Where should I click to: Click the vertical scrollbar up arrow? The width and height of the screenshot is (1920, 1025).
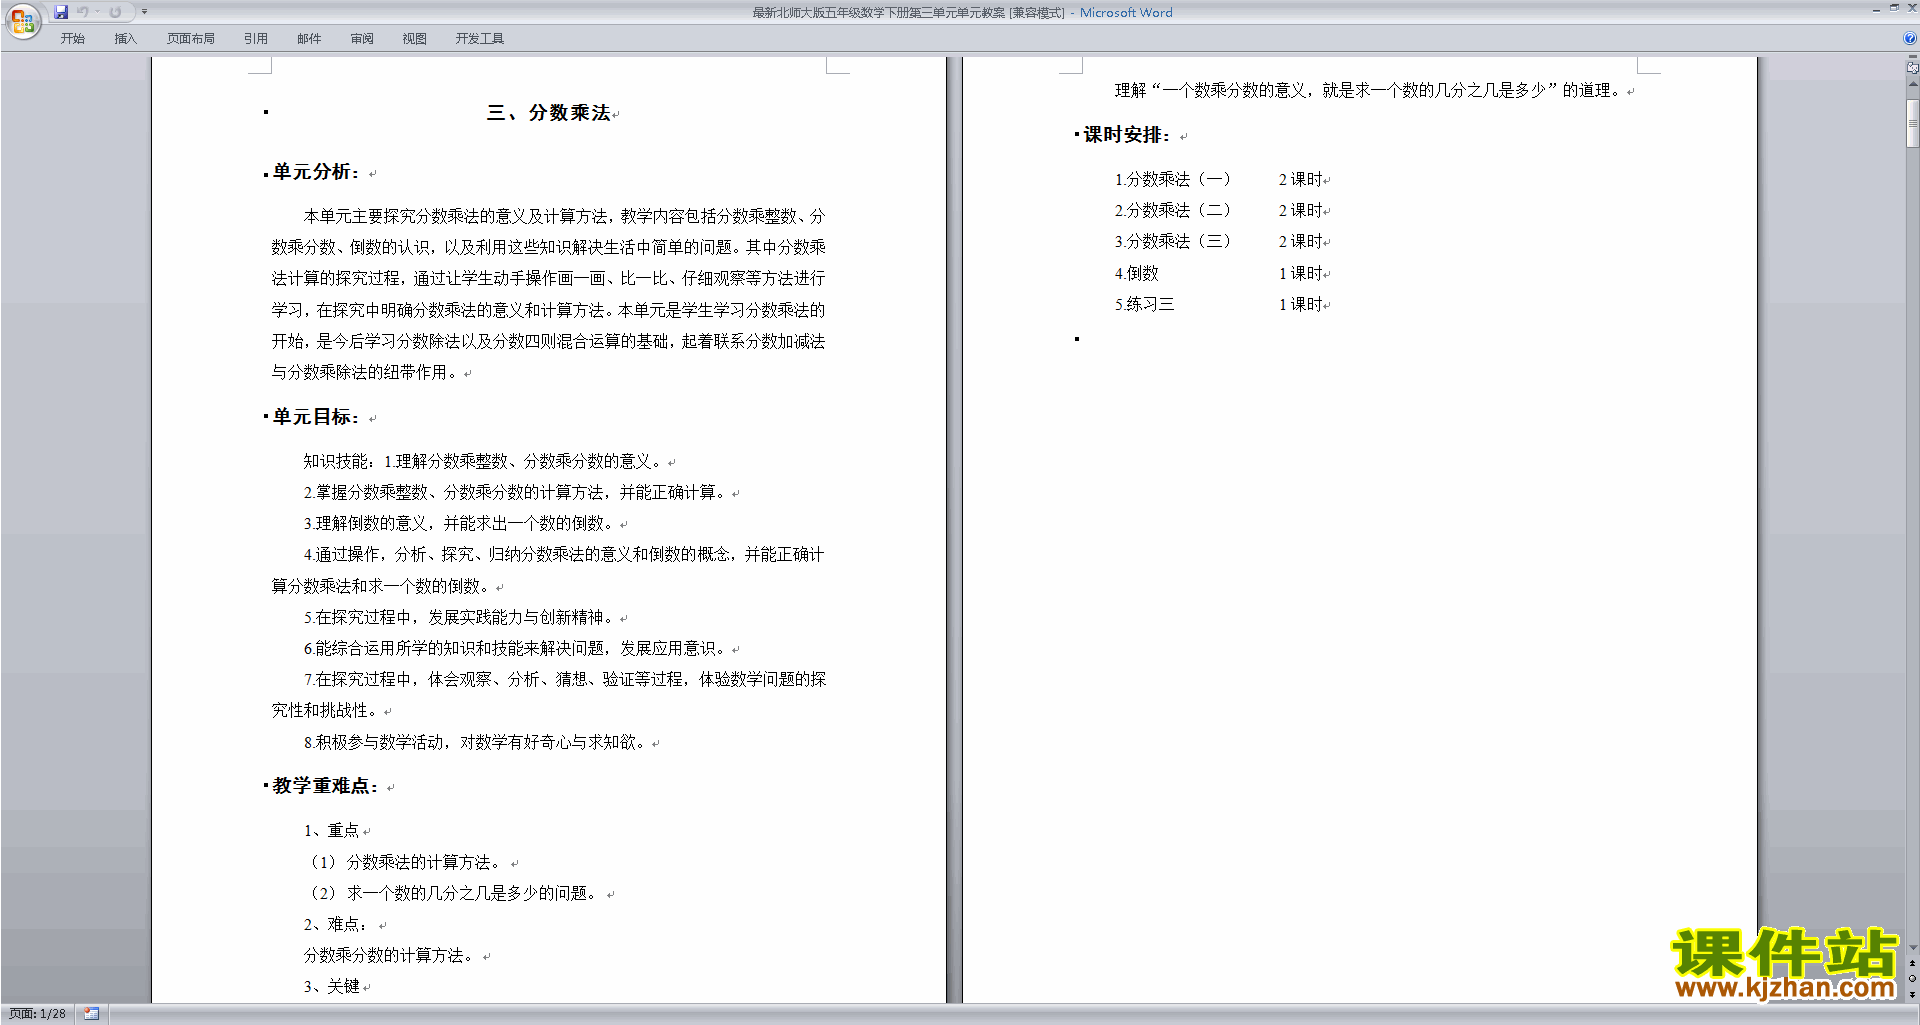1912,84
